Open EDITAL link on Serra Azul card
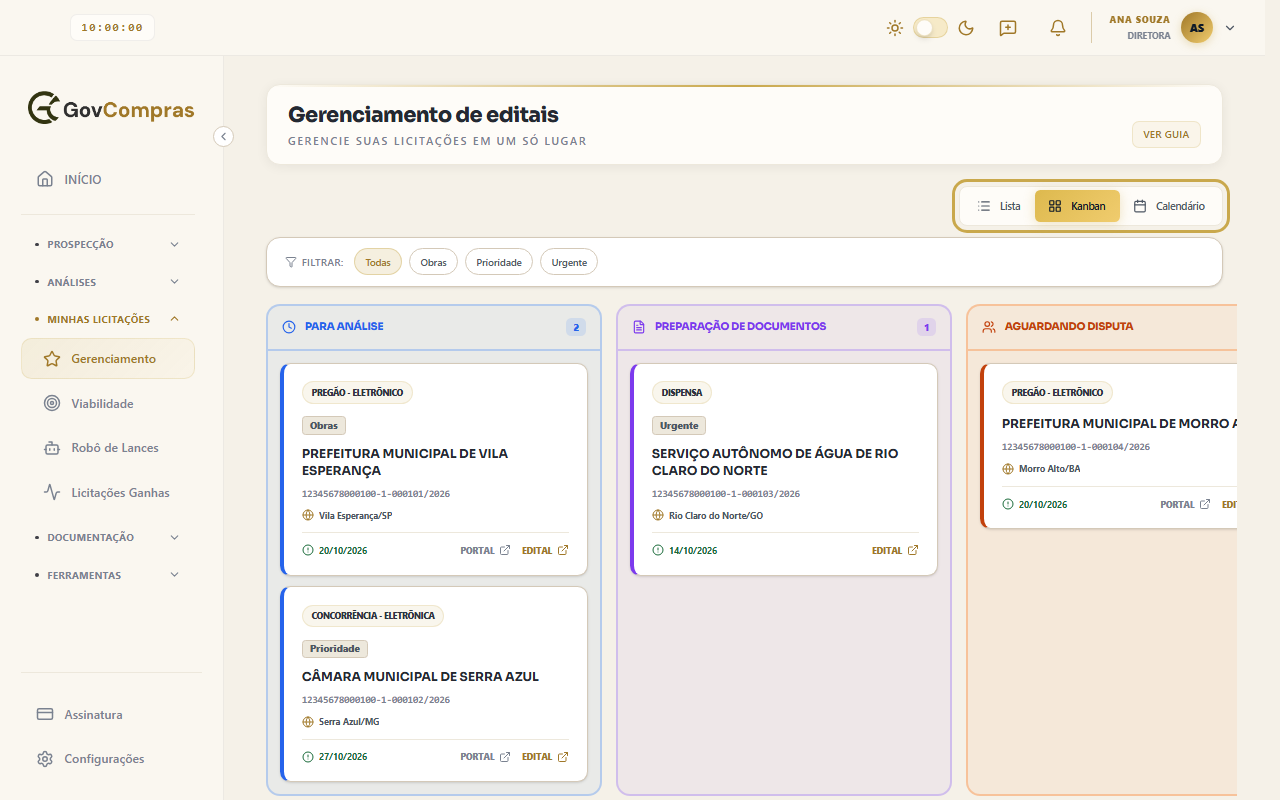 545,757
